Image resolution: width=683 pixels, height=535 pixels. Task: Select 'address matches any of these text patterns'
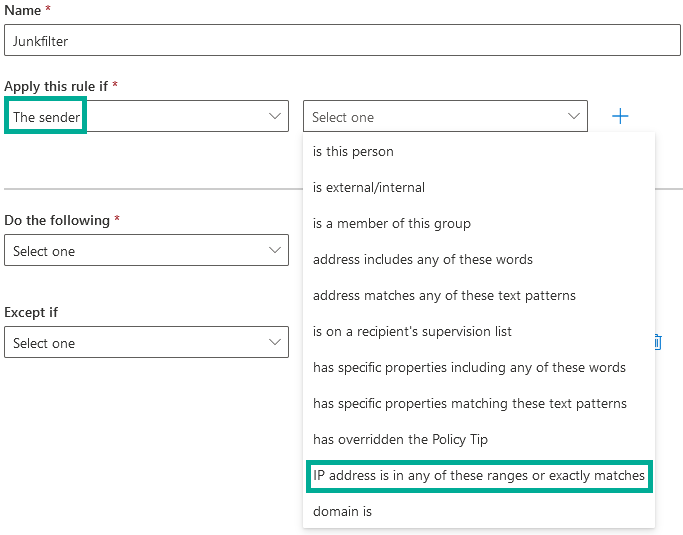point(444,296)
